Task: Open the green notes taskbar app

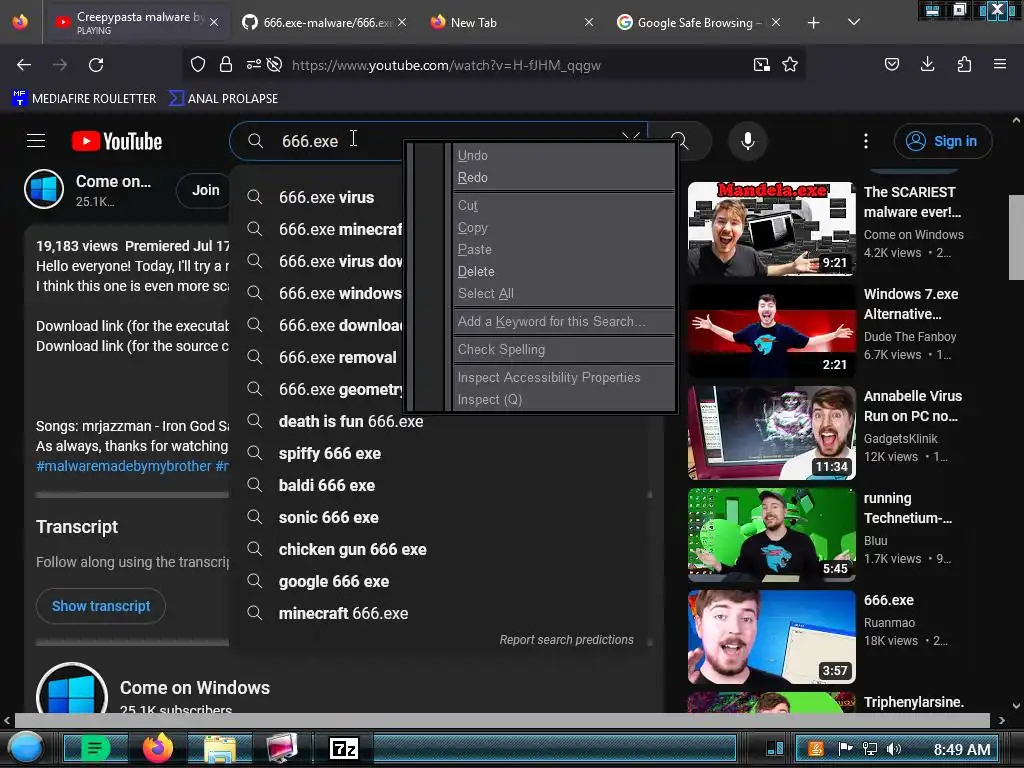Action: click(95, 748)
